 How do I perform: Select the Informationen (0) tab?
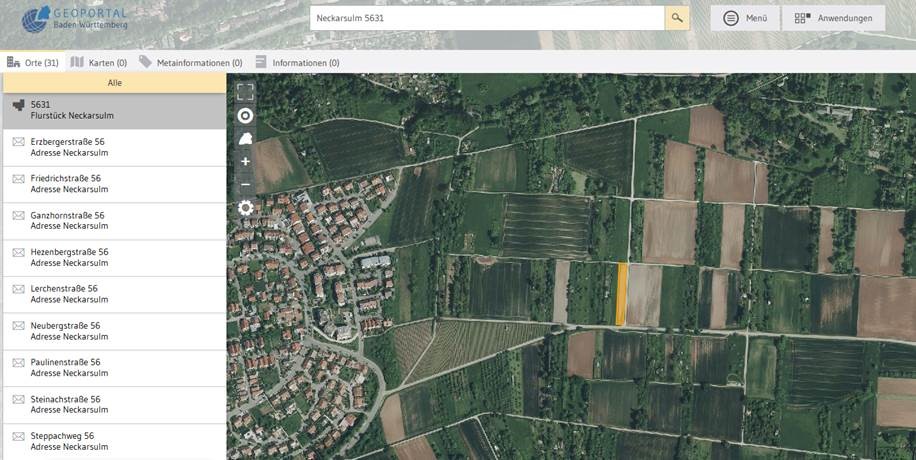(297, 62)
